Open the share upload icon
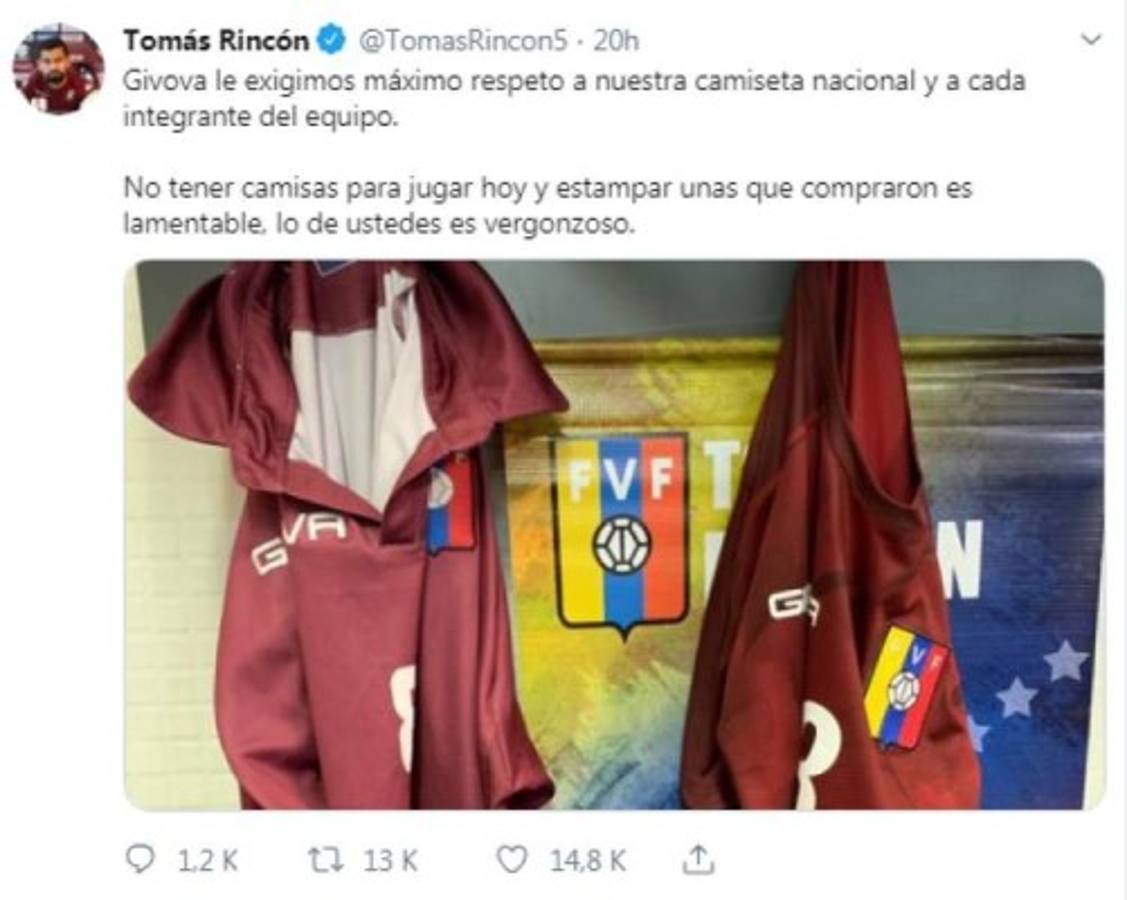 click(697, 859)
